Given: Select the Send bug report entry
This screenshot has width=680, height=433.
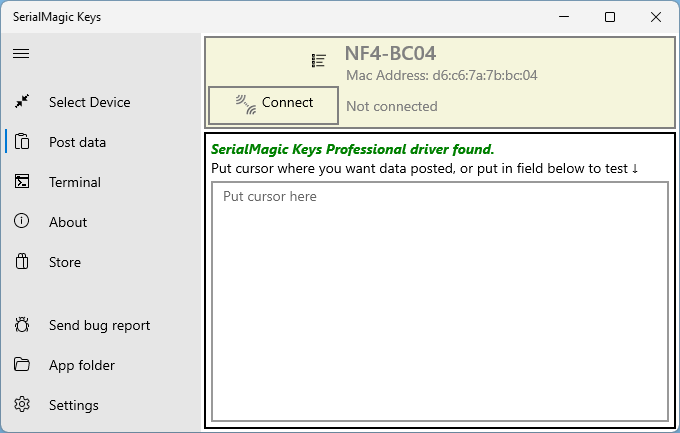Looking at the screenshot, I should 99,325.
